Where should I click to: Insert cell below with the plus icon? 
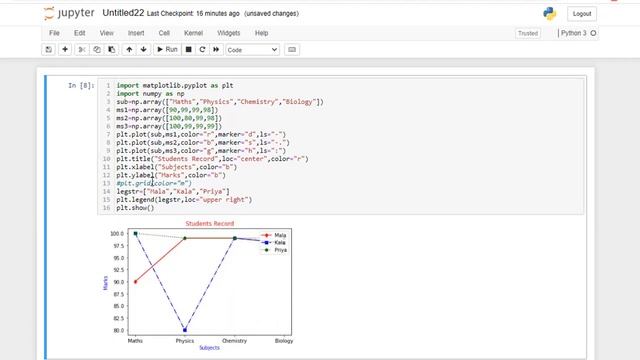[x=65, y=50]
